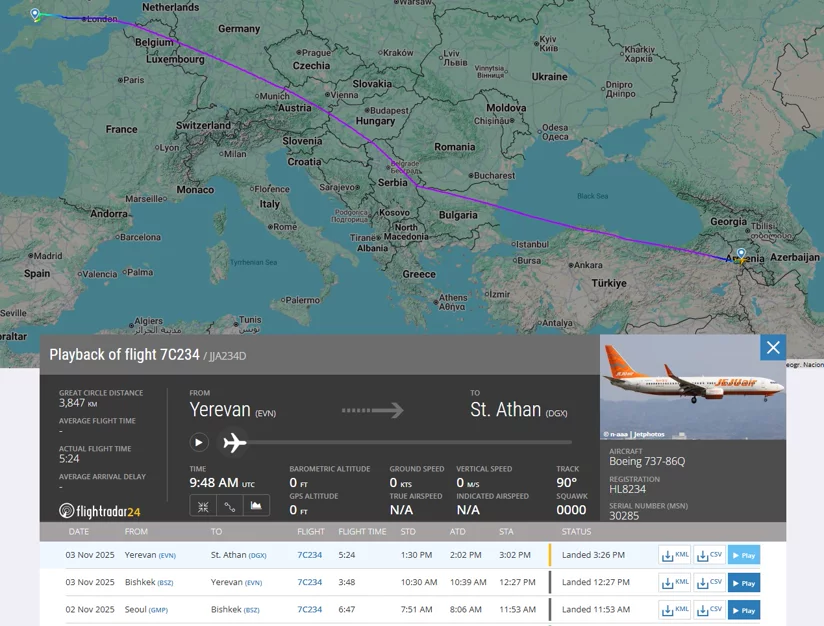Image resolution: width=824 pixels, height=626 pixels.
Task: Download KML for the Bishkek–Yerevan flight
Action: pos(675,582)
